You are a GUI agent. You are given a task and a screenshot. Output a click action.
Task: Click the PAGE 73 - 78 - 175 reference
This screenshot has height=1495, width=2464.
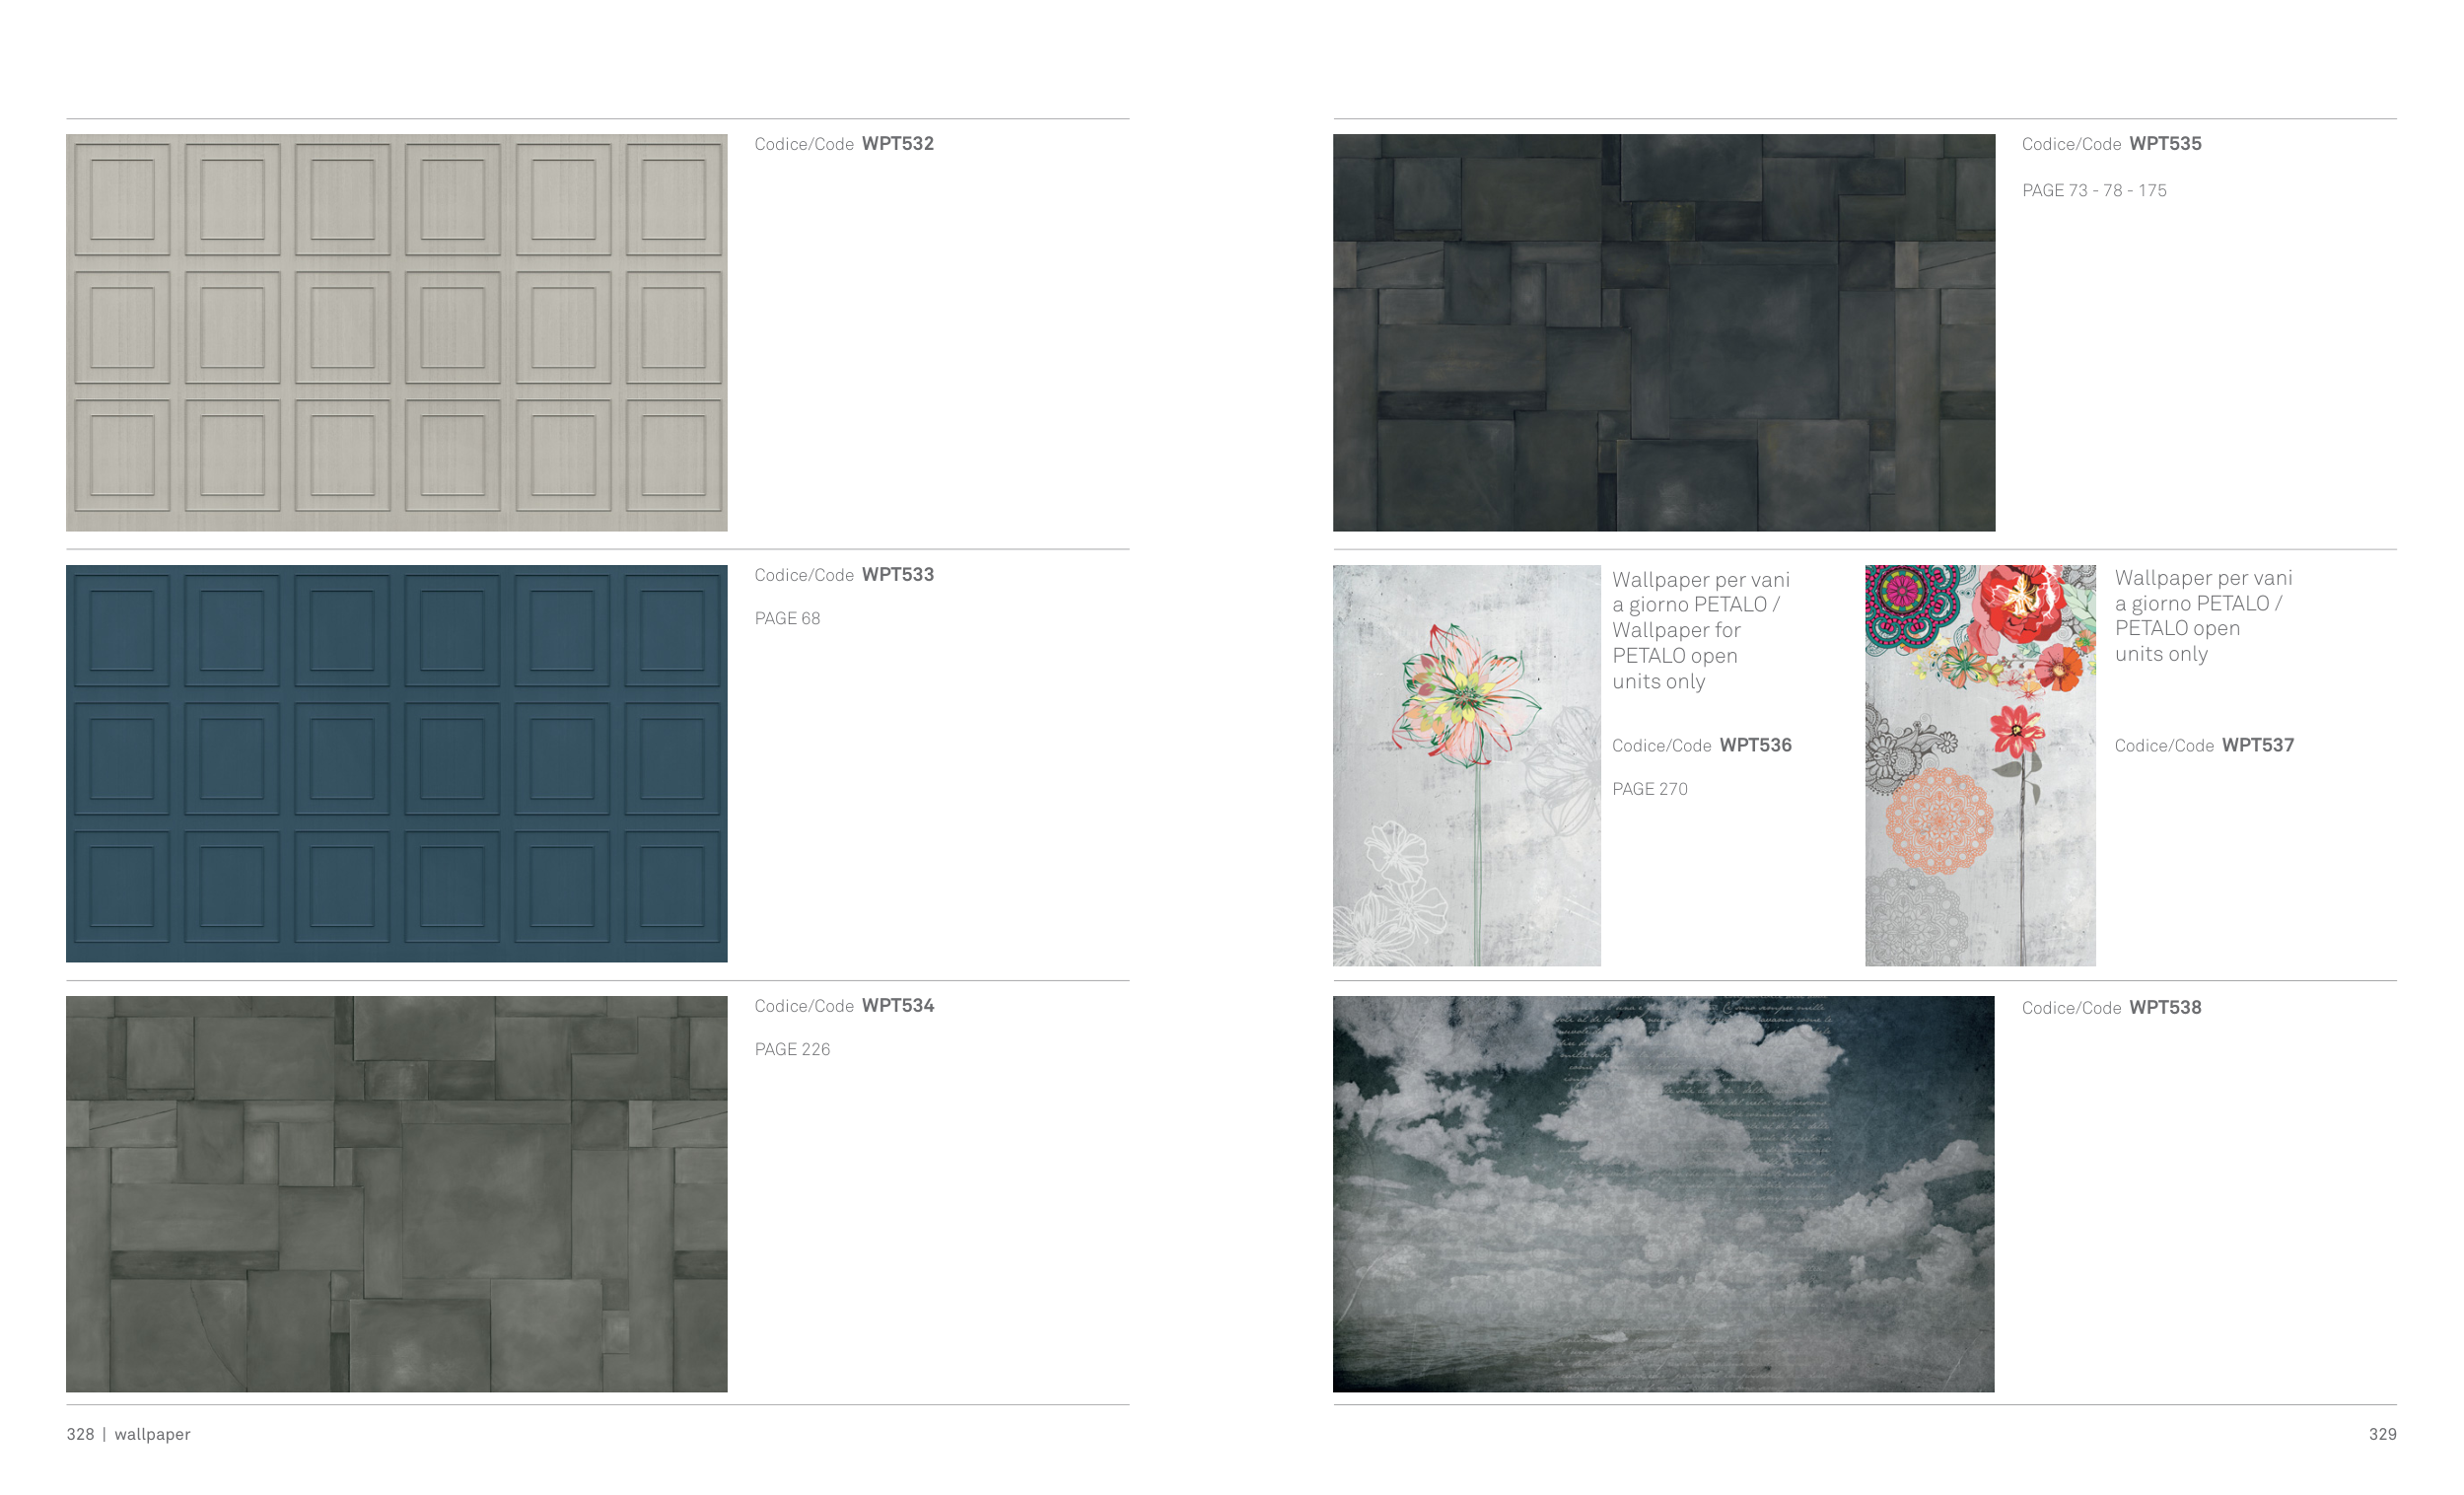[x=2094, y=191]
